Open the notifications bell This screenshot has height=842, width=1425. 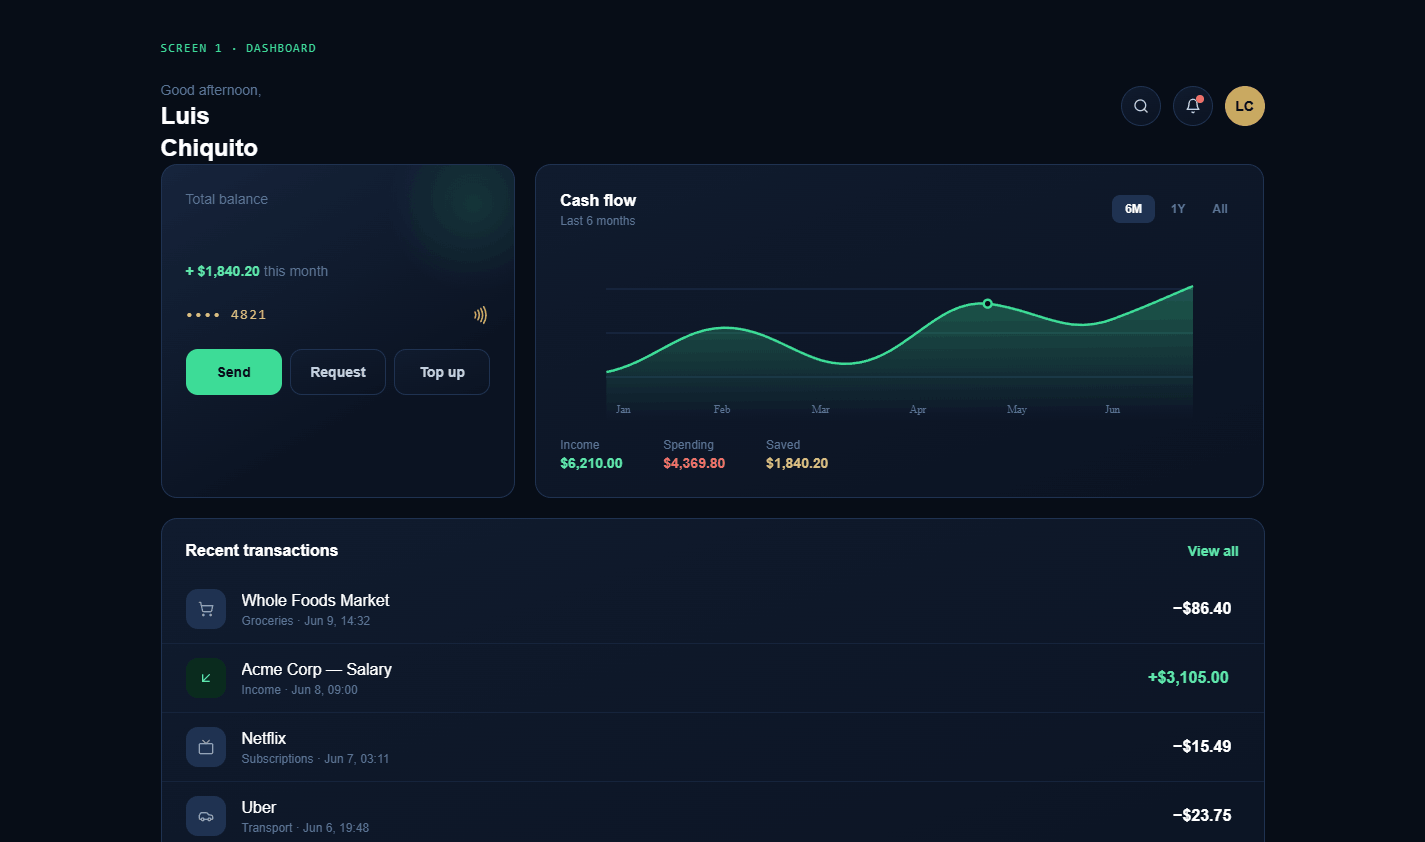pos(1192,106)
